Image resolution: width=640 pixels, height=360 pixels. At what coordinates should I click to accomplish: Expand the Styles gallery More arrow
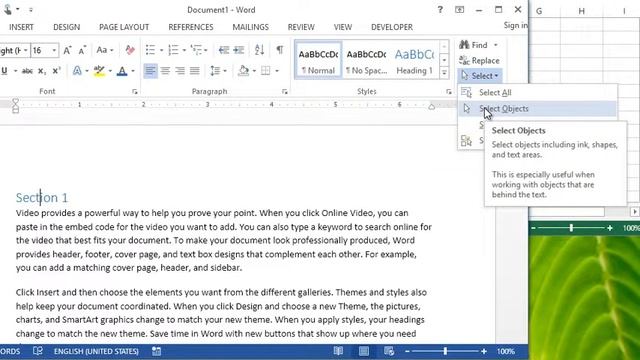[x=444, y=73]
